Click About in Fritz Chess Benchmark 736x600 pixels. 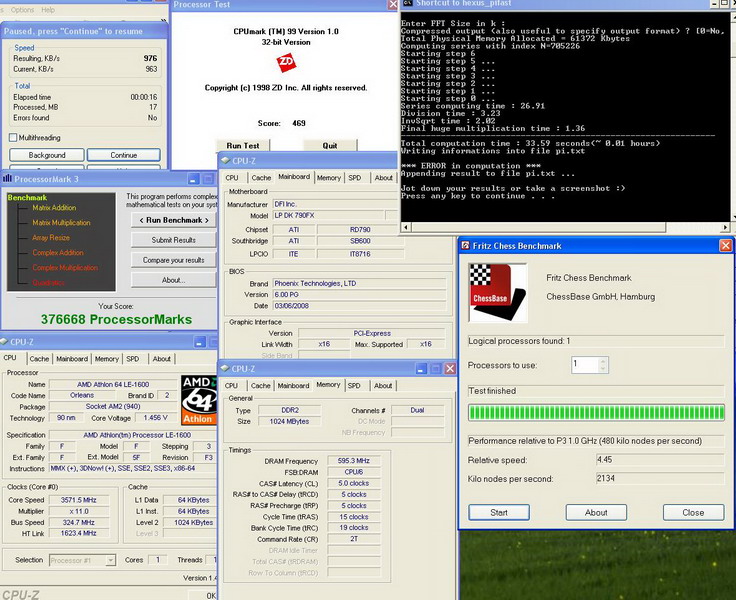(596, 512)
